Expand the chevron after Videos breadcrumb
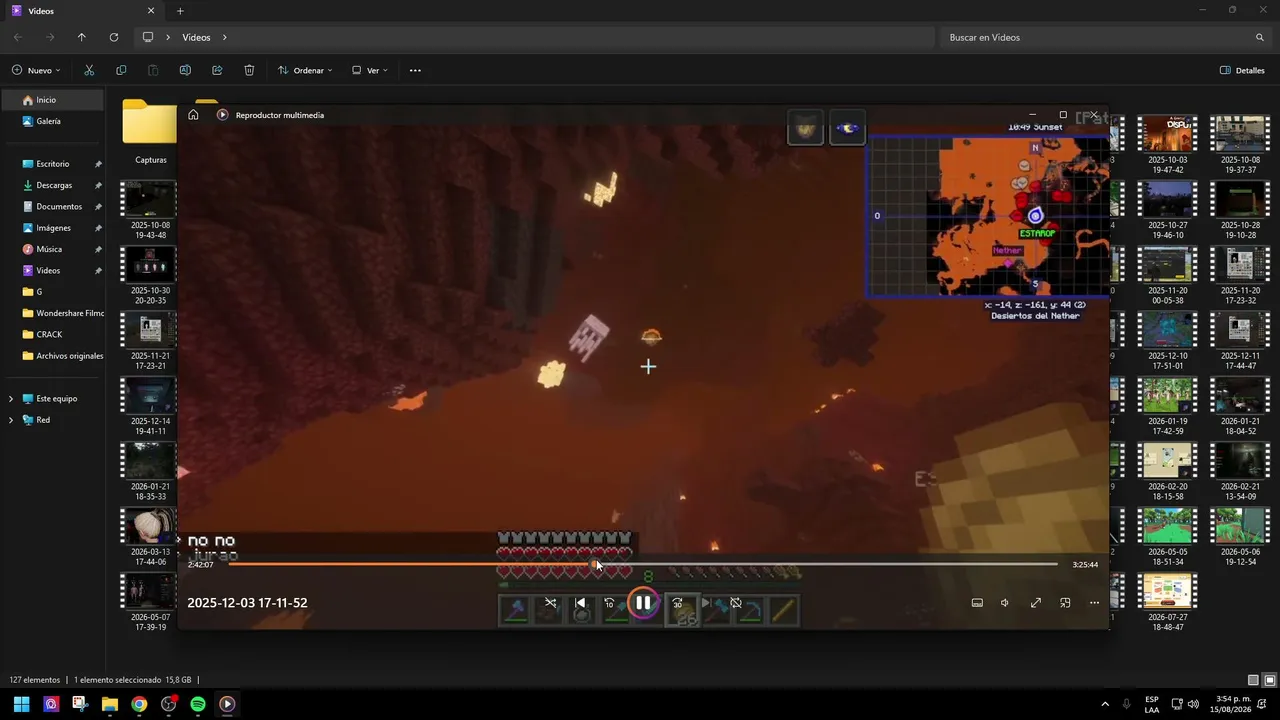This screenshot has width=1280, height=720. tap(224, 37)
